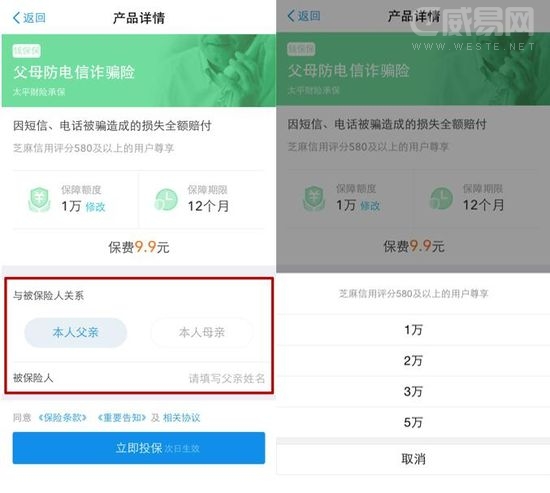Choose 1万 coverage from the list
Viewport: 550px width, 493px height.
(x=413, y=330)
